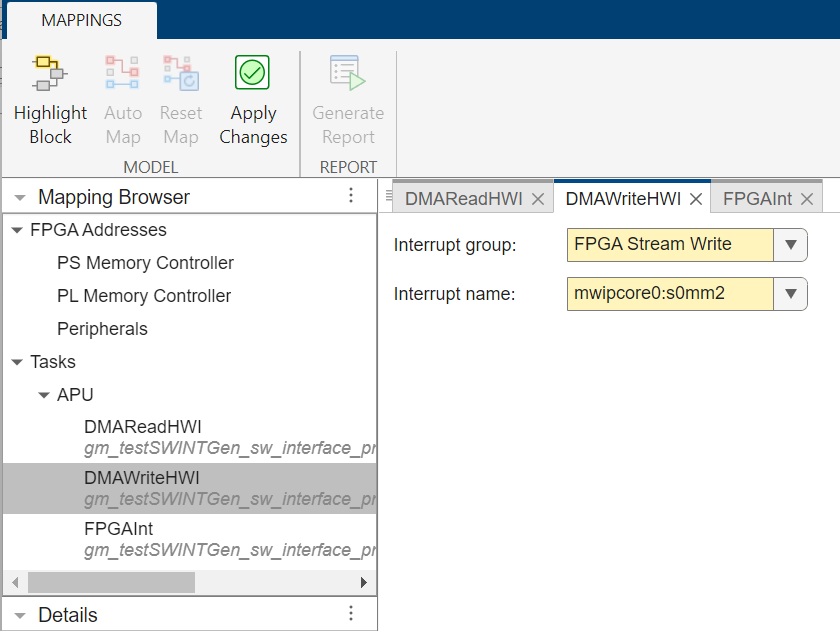
Task: Open Details panel three-dot options menu
Action: [x=351, y=614]
